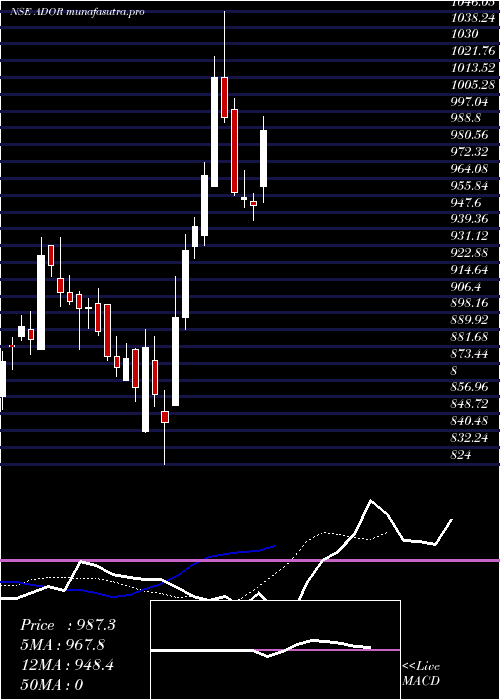Select the 1038.24 price axis label
500x700 pixels.
tap(473, 18)
